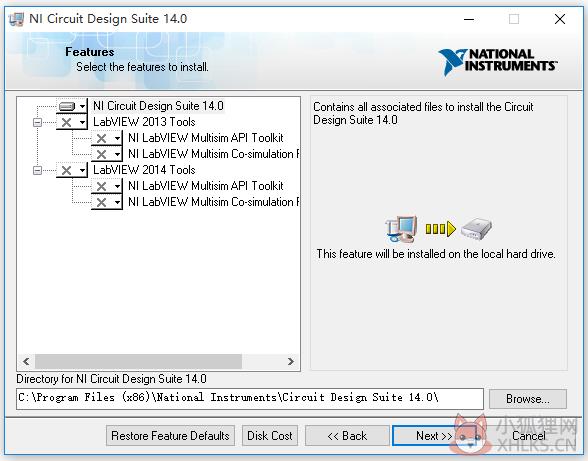Select LabVIEW 2014 Tools tree item

click(144, 170)
